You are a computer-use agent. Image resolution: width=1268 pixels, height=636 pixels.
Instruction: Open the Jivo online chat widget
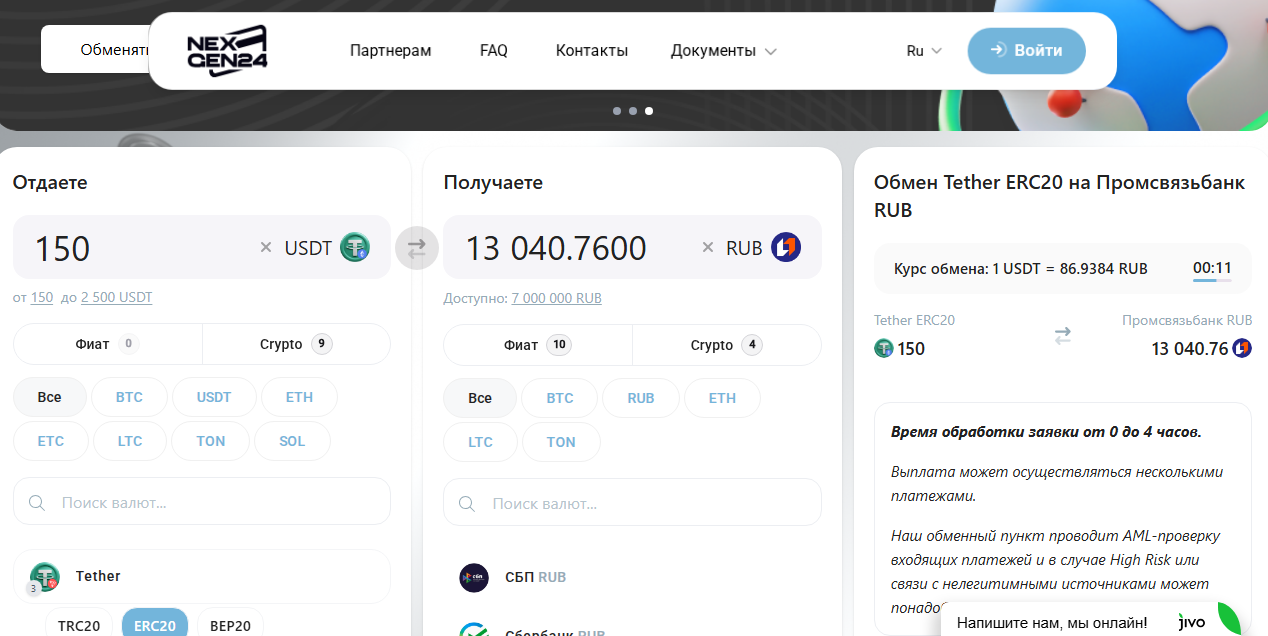[x=1090, y=622]
